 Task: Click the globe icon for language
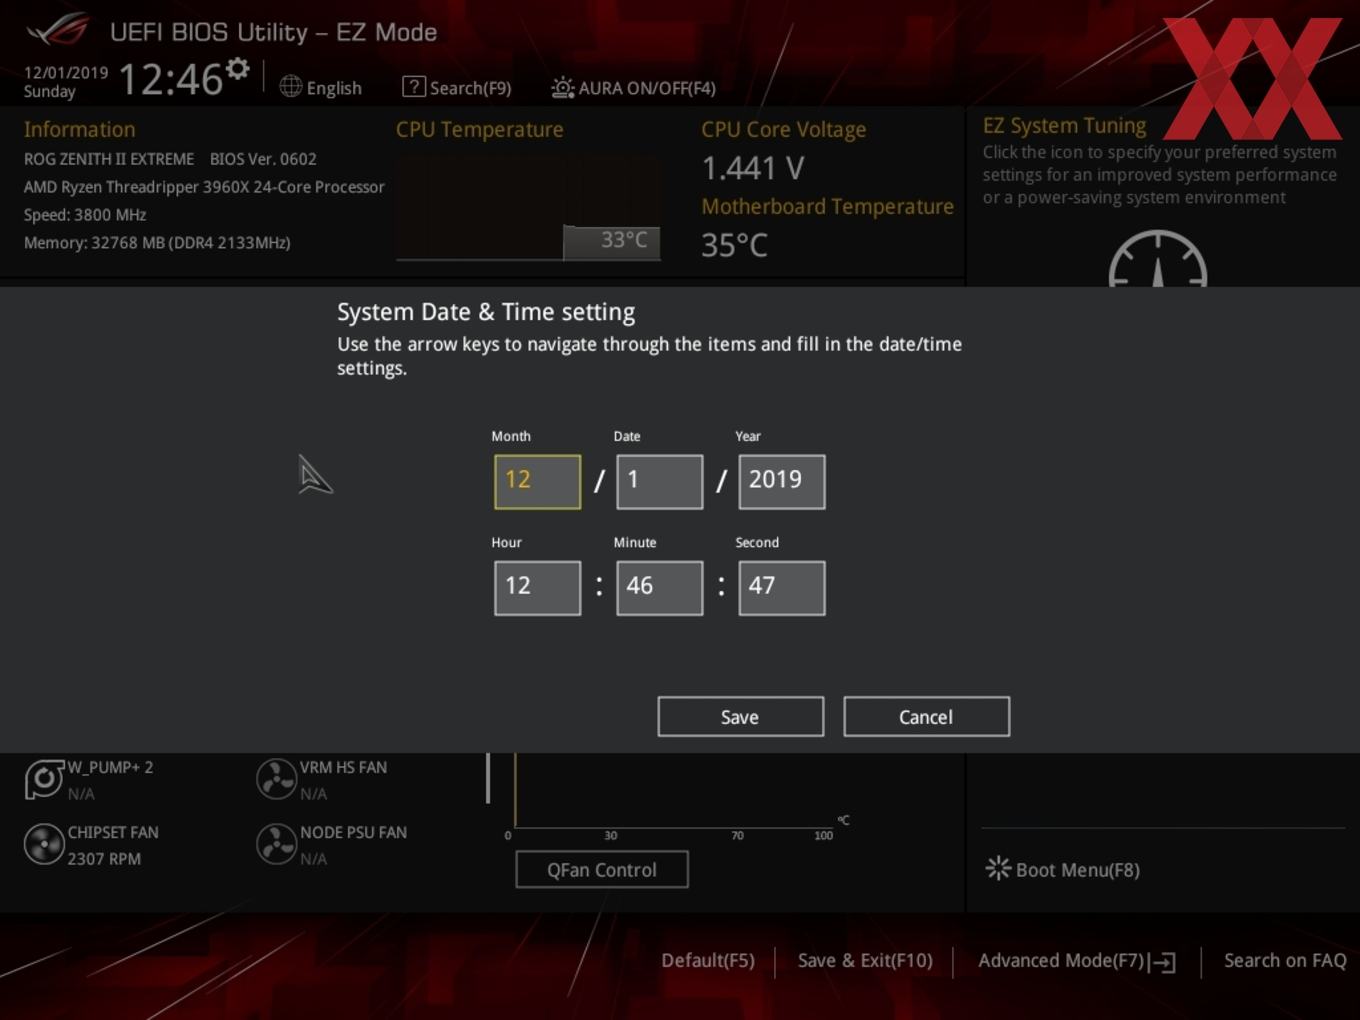pyautogui.click(x=290, y=87)
